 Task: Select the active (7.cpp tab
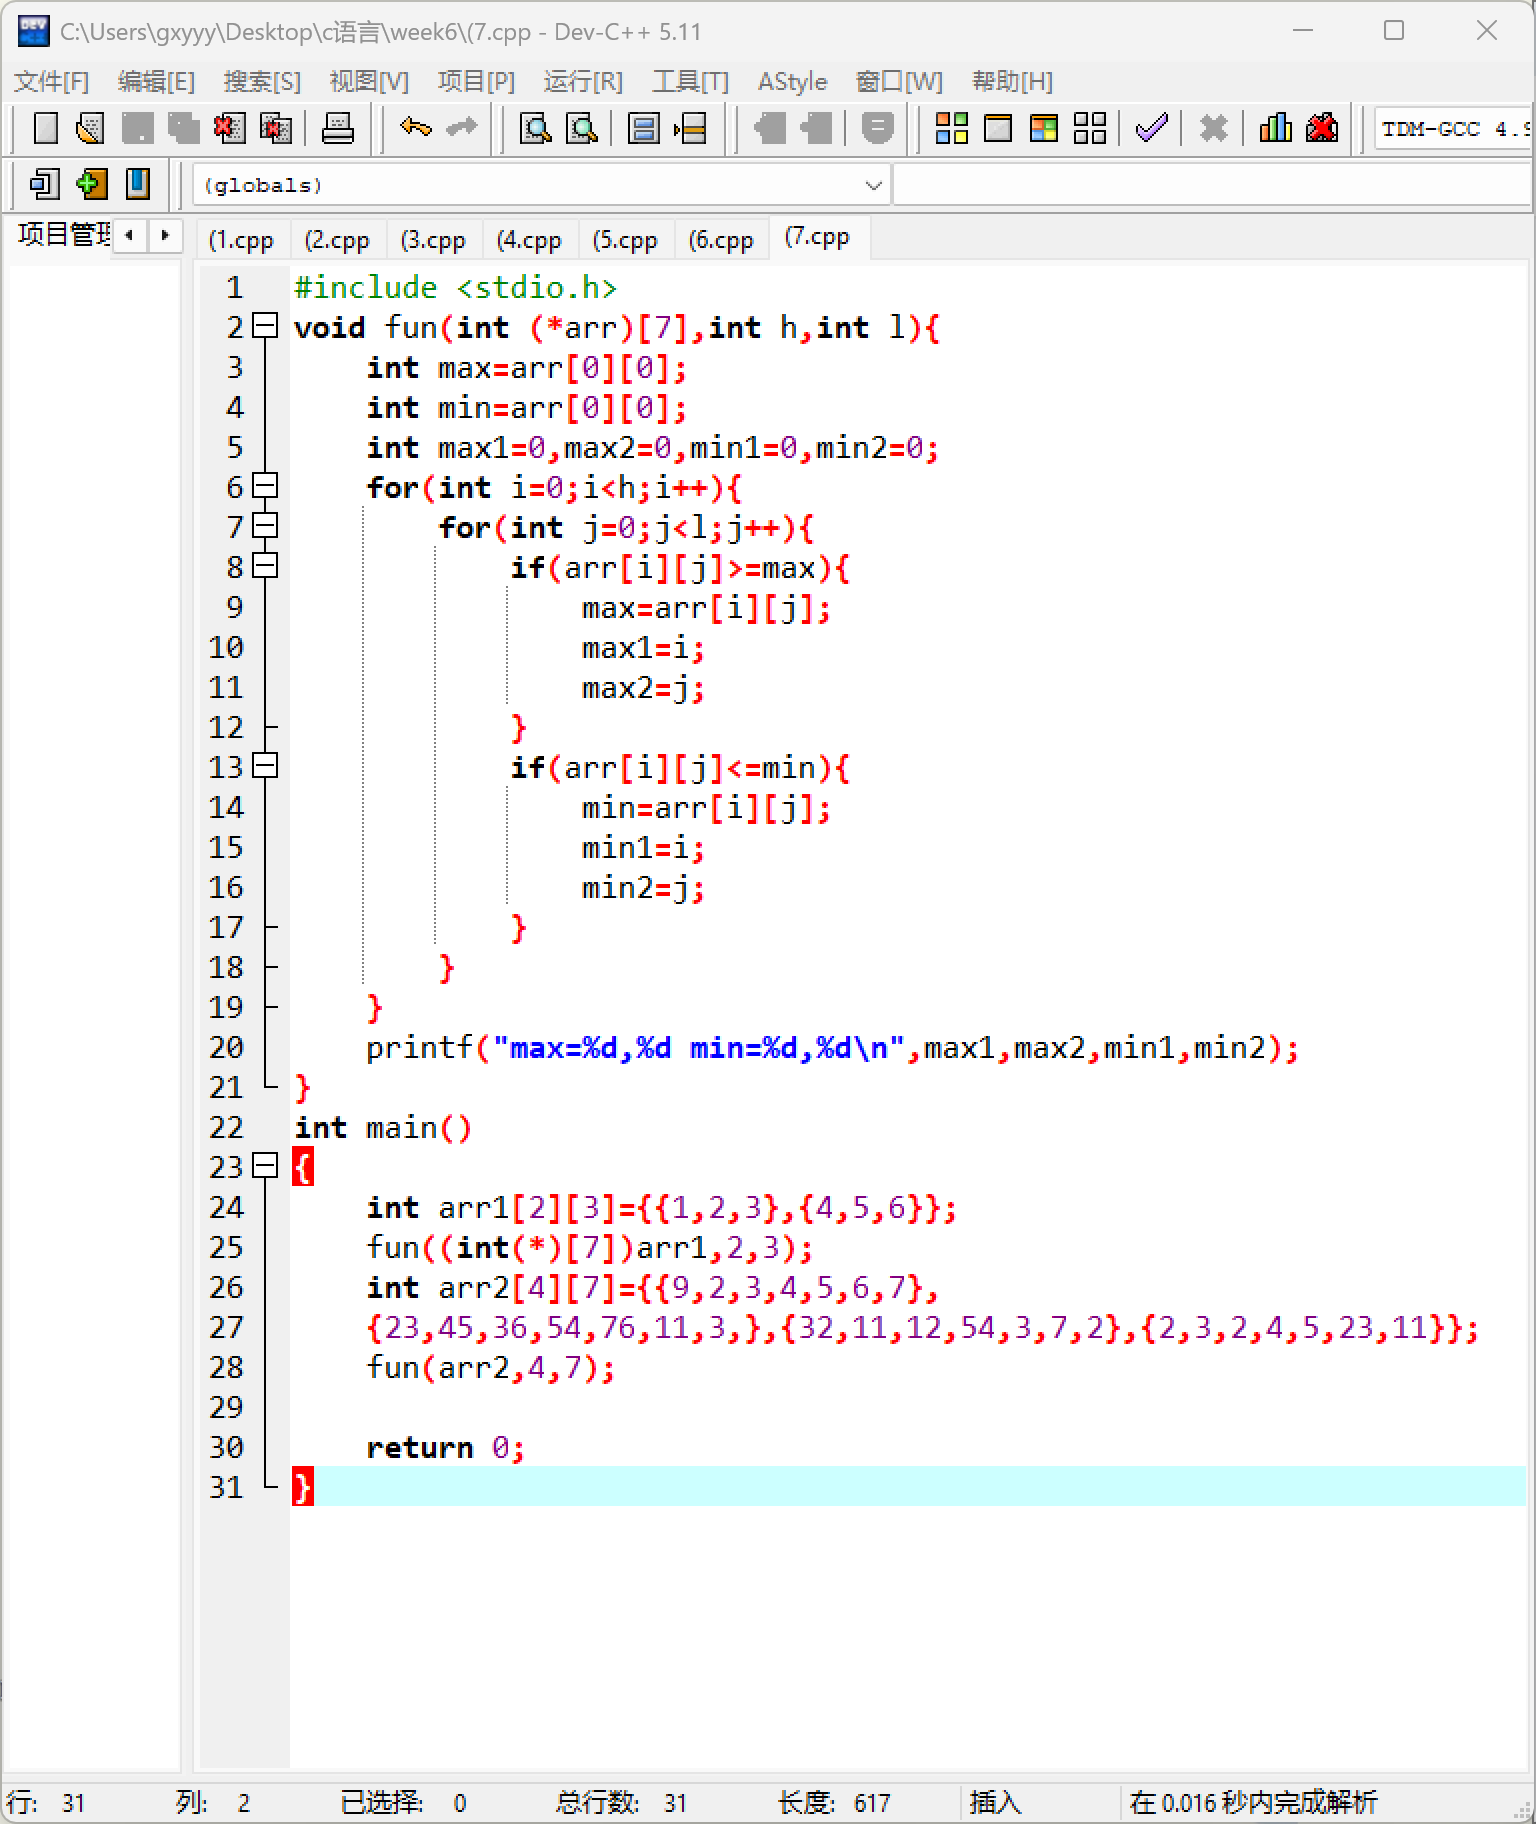pyautogui.click(x=817, y=238)
